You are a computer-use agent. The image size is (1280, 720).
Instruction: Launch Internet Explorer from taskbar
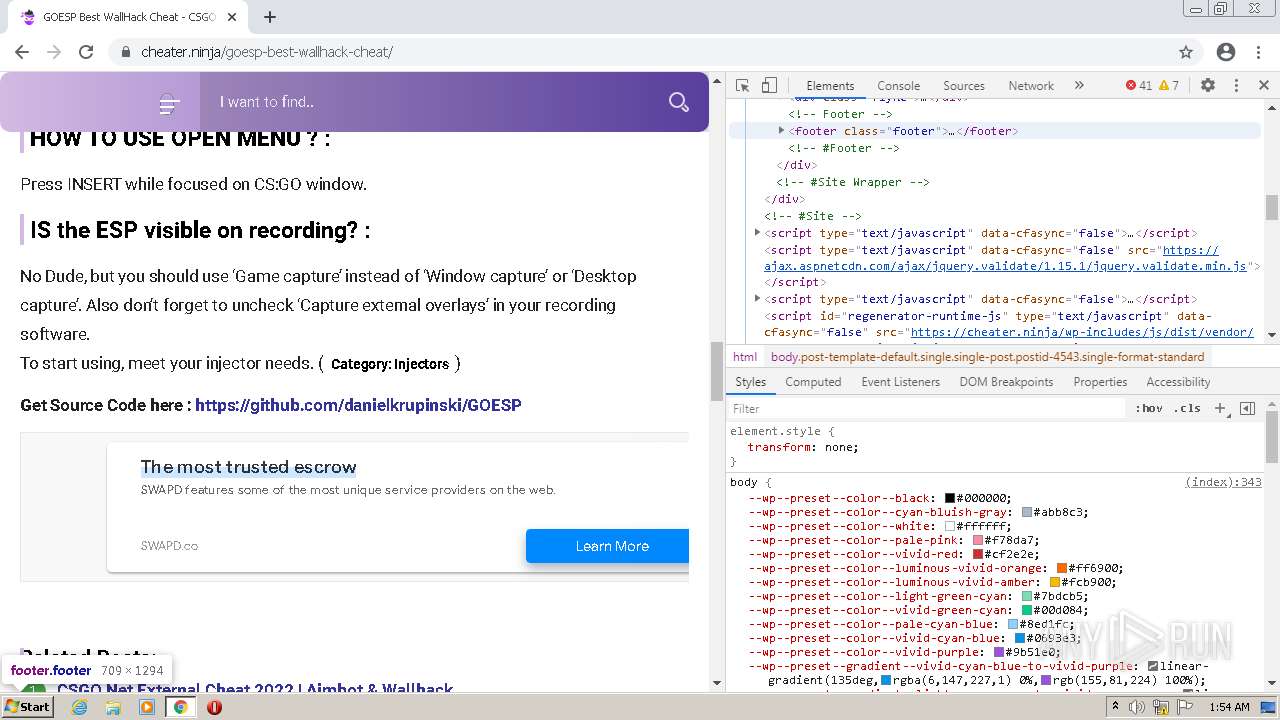point(79,707)
